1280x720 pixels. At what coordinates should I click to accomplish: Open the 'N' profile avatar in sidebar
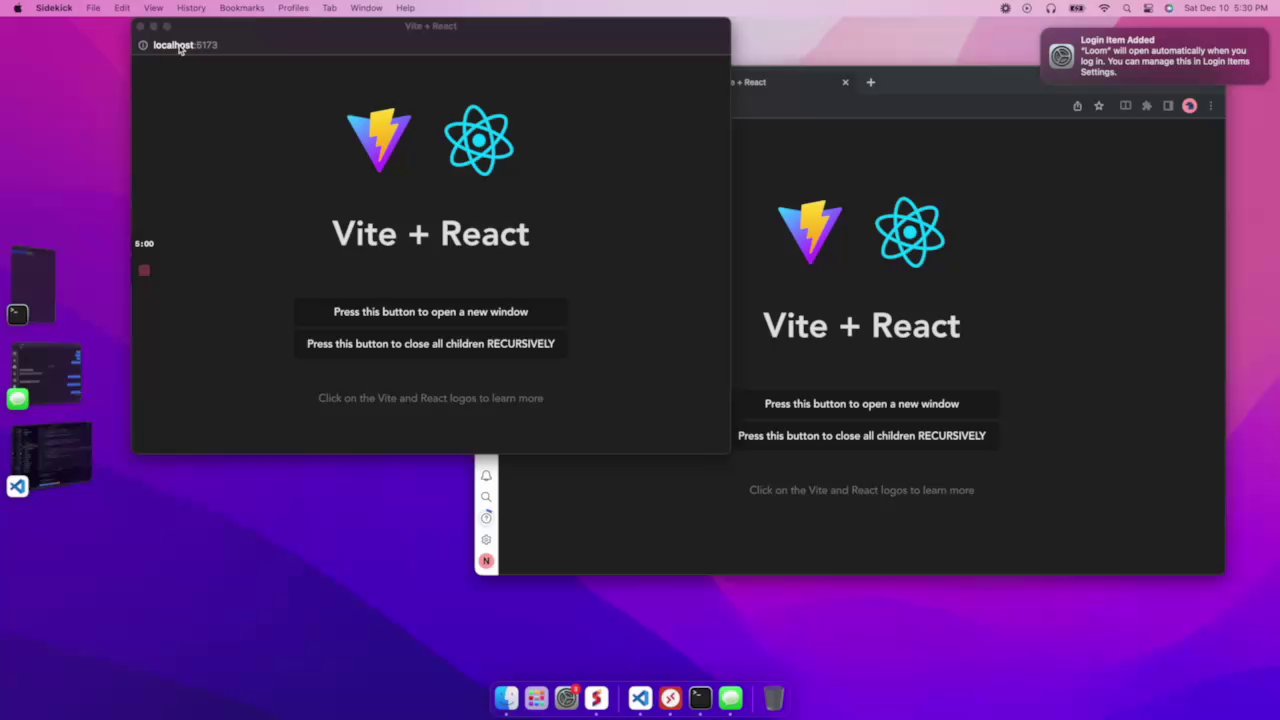(x=486, y=561)
